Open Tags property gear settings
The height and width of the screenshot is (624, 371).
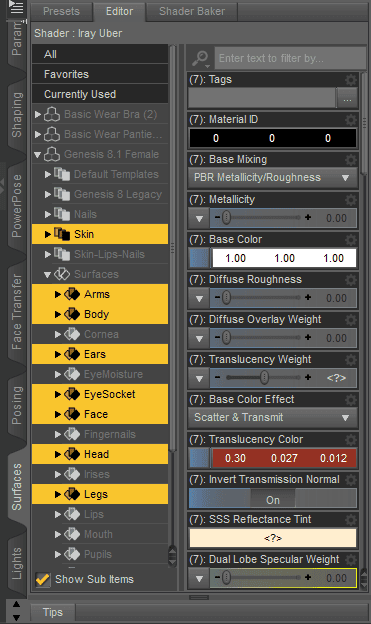(351, 80)
